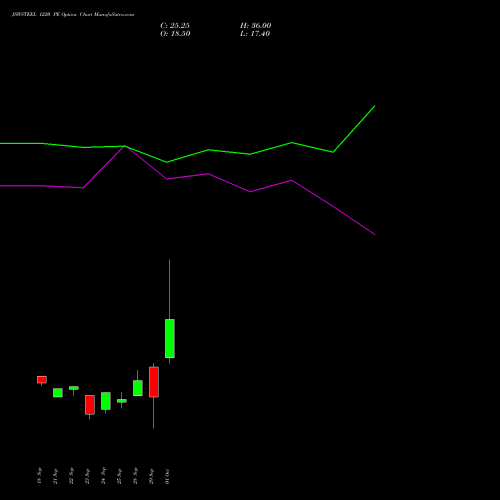Click the green candle above 28 Sep
Screen dimensions: 500x500
pos(138,388)
